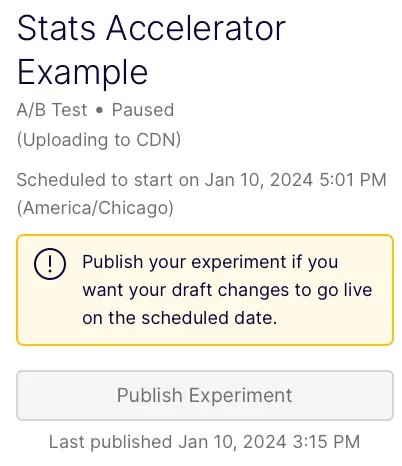
Task: Click the Last published timestamp text
Action: 205,442
